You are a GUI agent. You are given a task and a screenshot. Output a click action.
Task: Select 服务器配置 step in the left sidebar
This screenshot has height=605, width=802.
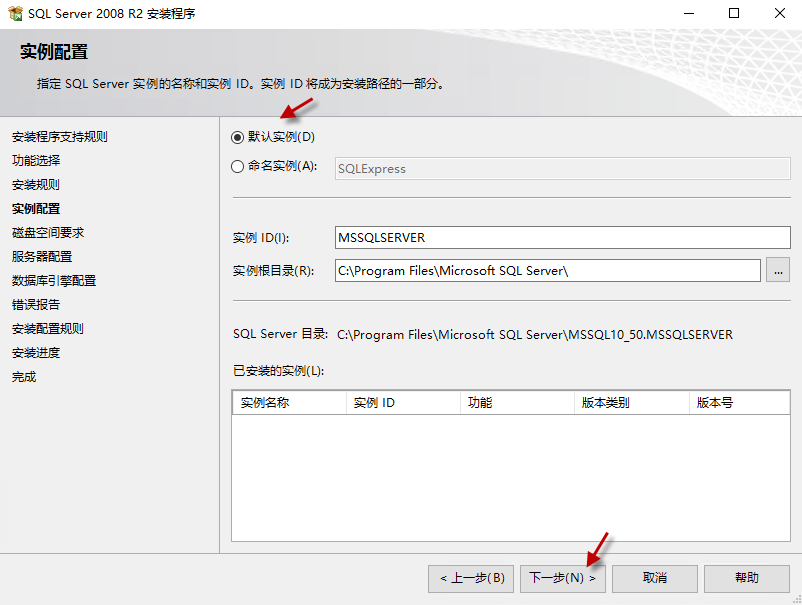pos(42,257)
